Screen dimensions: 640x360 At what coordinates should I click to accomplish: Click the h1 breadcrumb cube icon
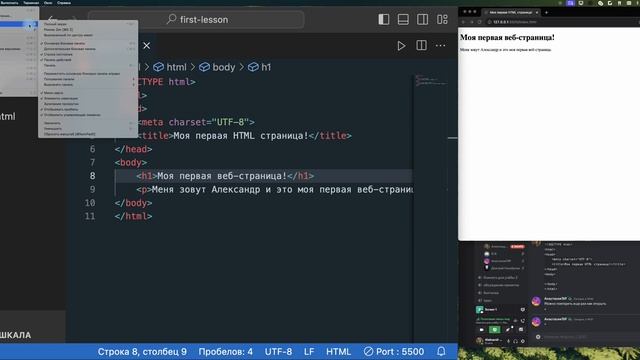click(x=253, y=67)
